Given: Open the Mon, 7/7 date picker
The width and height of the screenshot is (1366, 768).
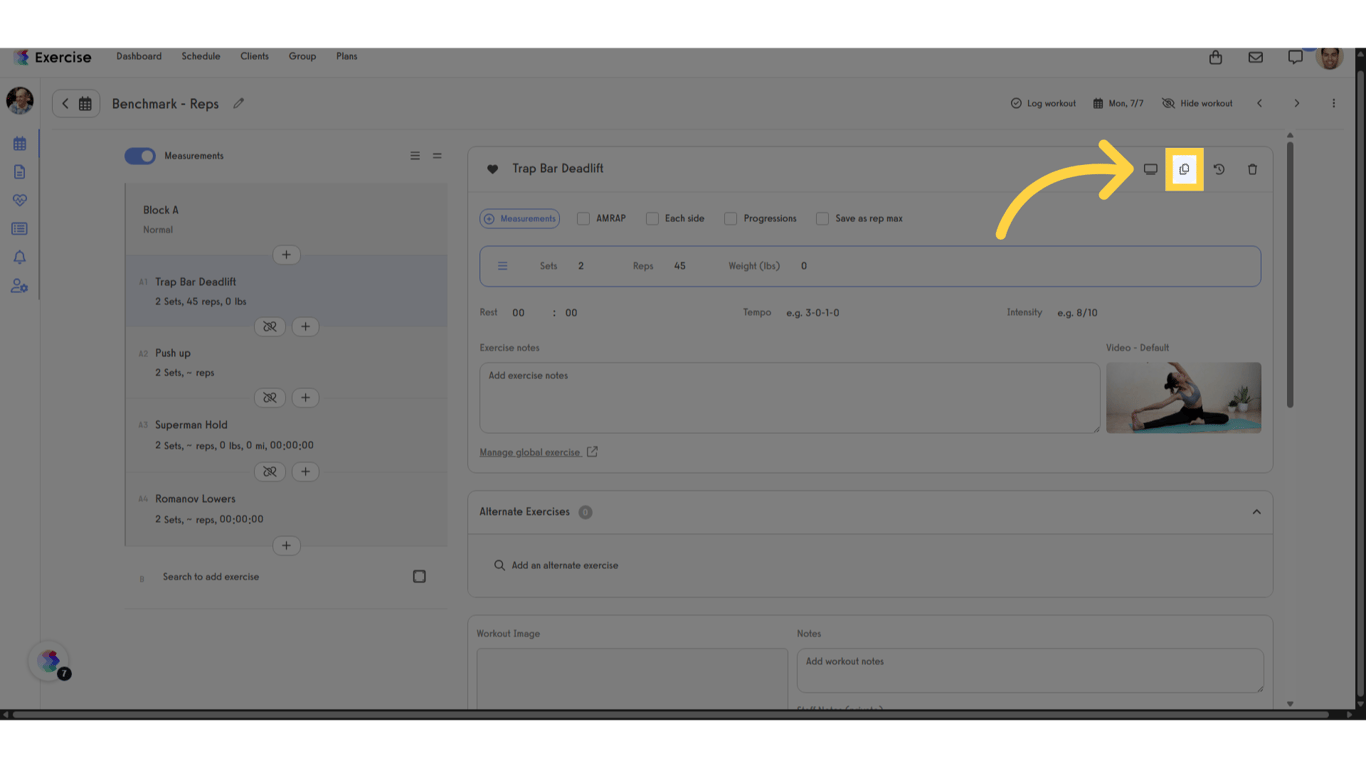Looking at the screenshot, I should [x=1118, y=104].
